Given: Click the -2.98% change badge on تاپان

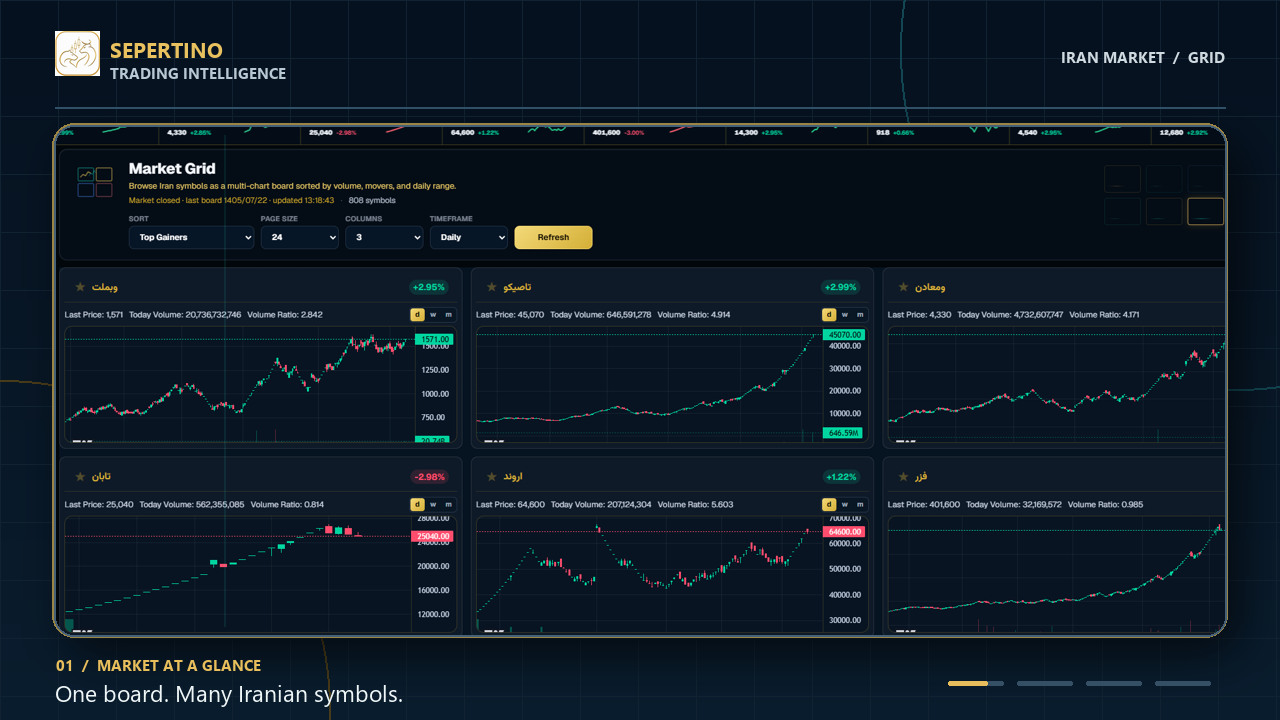Looking at the screenshot, I should [429, 477].
